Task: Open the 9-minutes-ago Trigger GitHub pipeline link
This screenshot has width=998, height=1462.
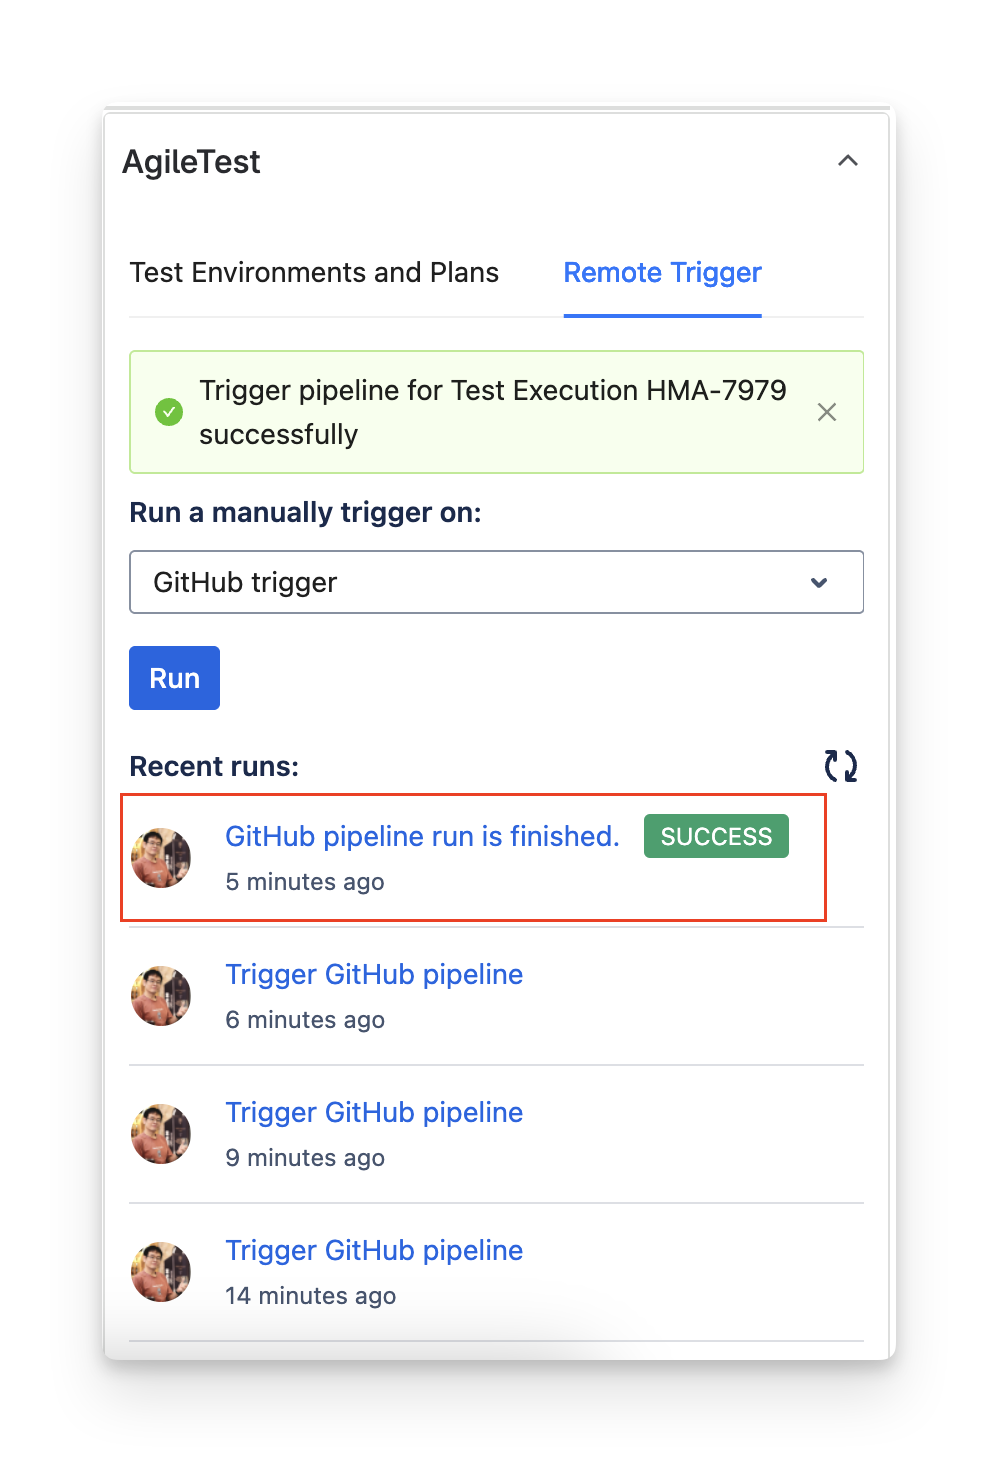Action: [374, 1112]
